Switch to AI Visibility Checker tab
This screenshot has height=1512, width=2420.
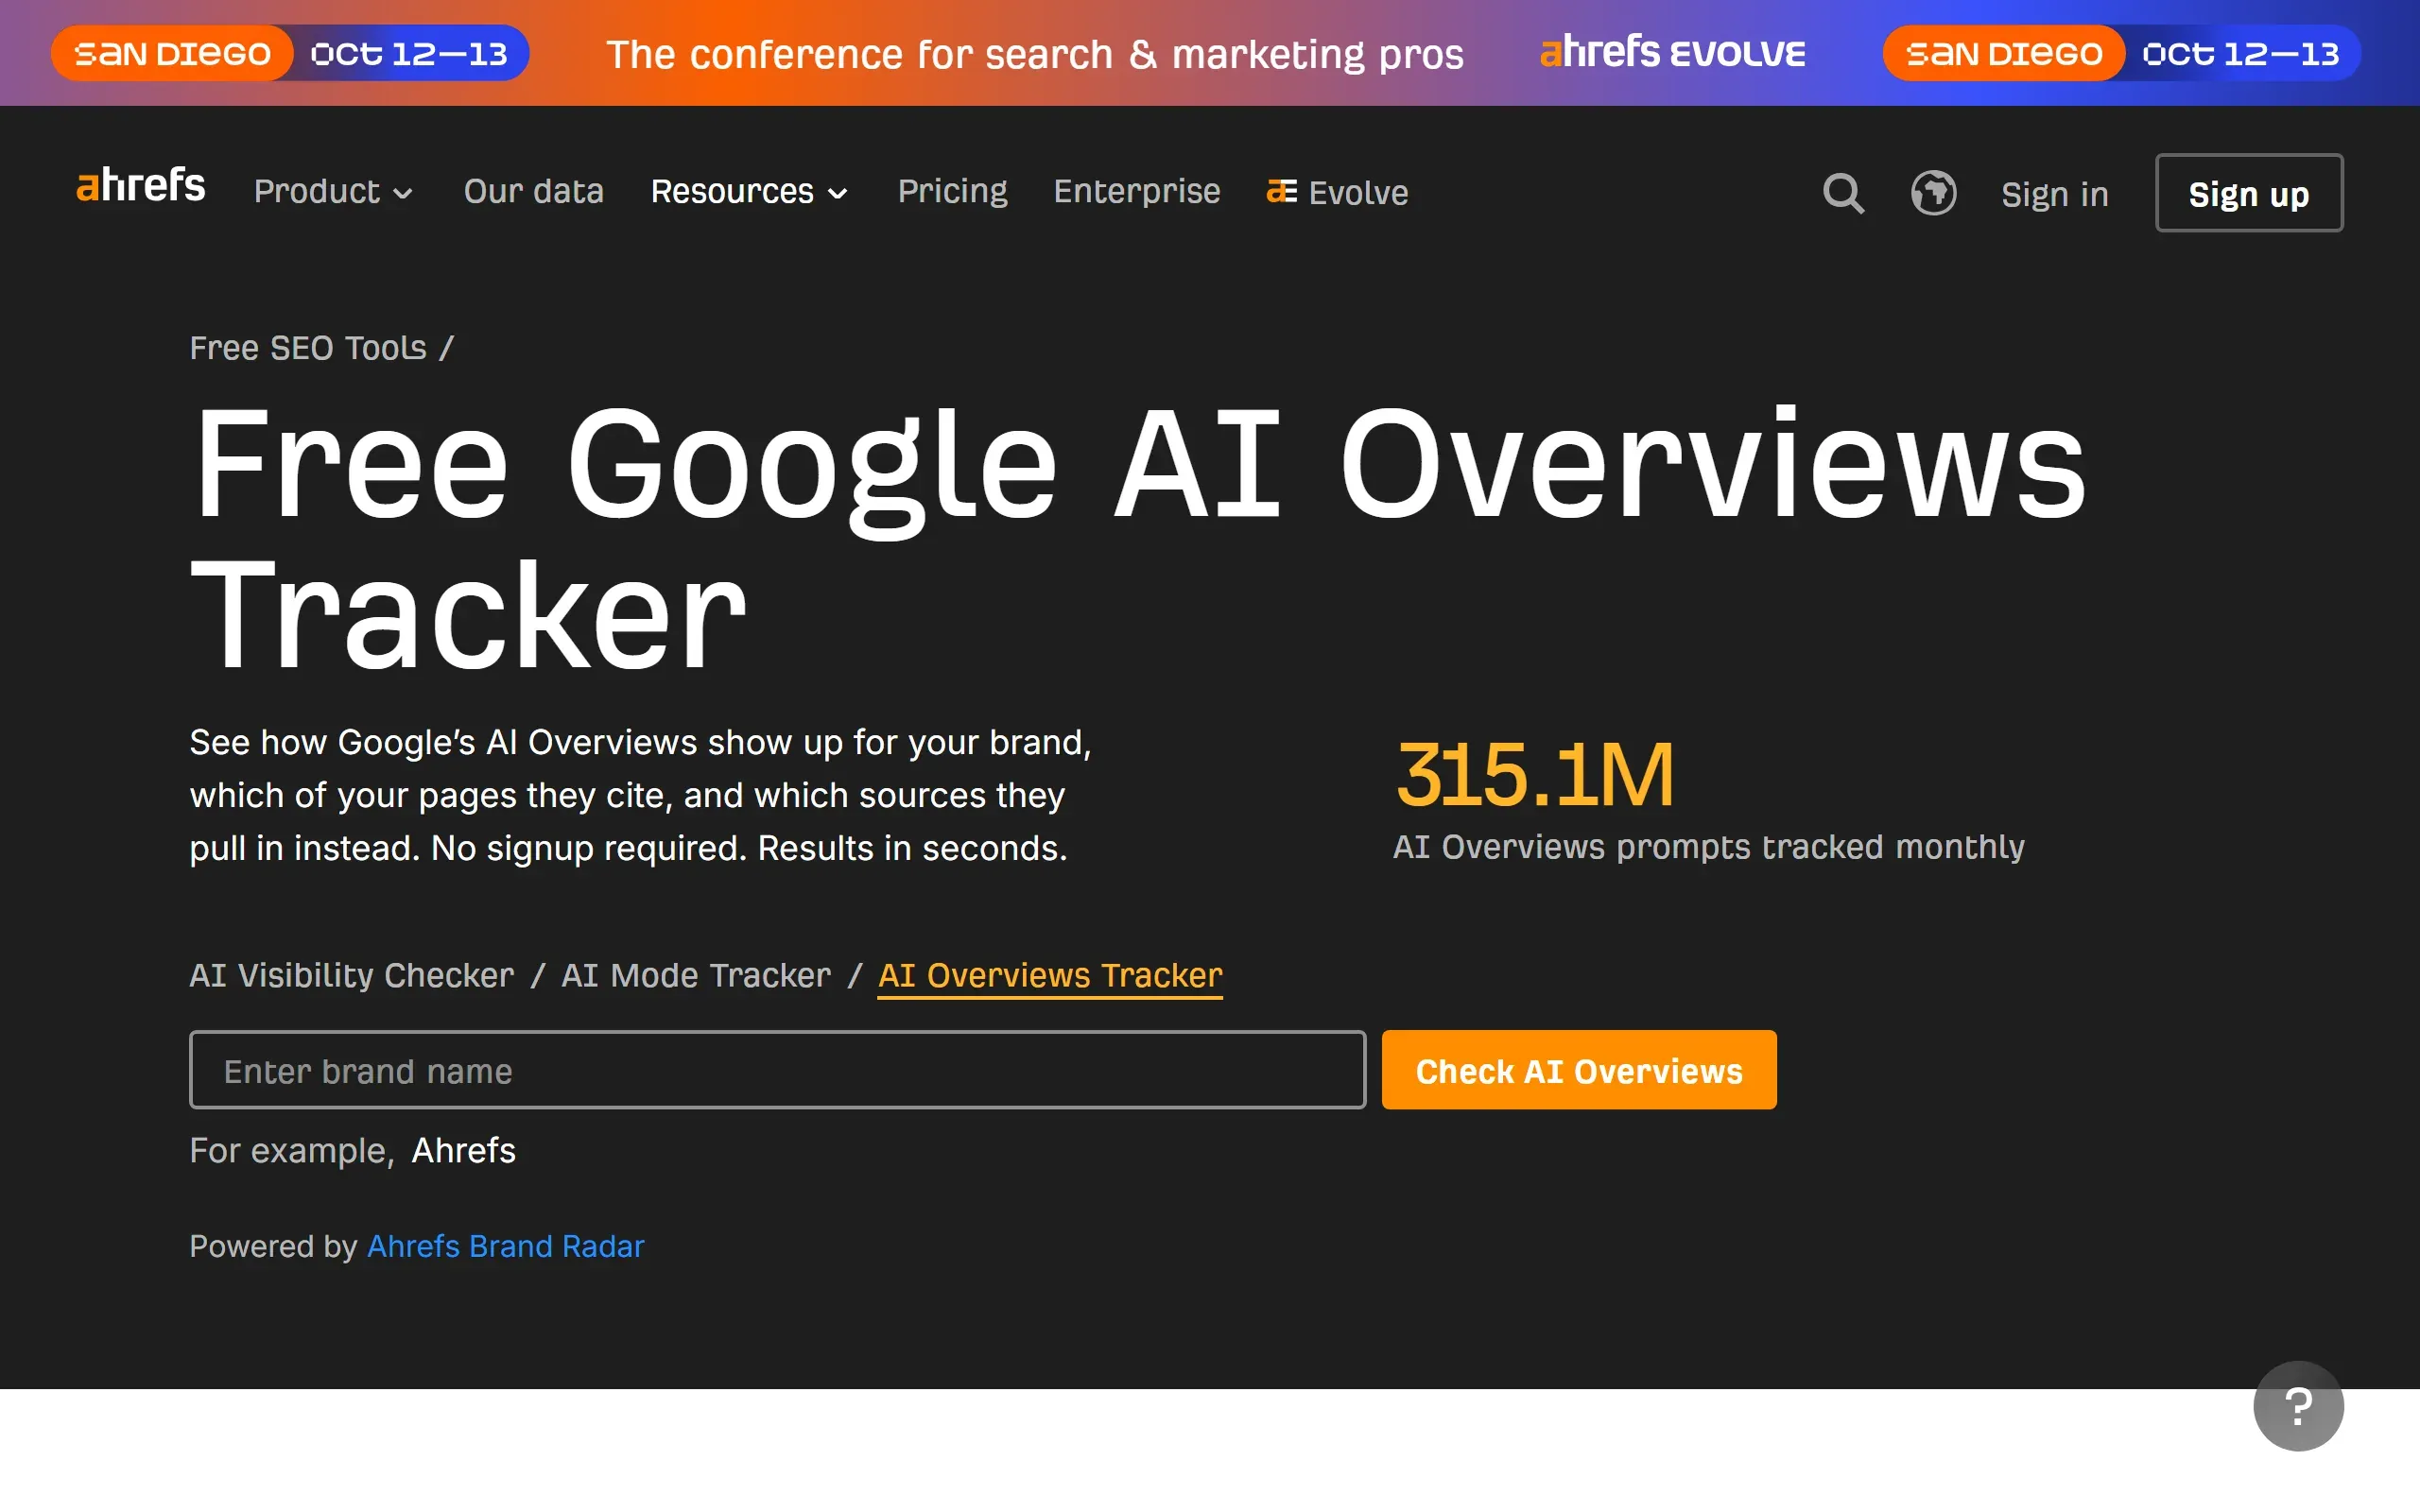click(x=352, y=975)
